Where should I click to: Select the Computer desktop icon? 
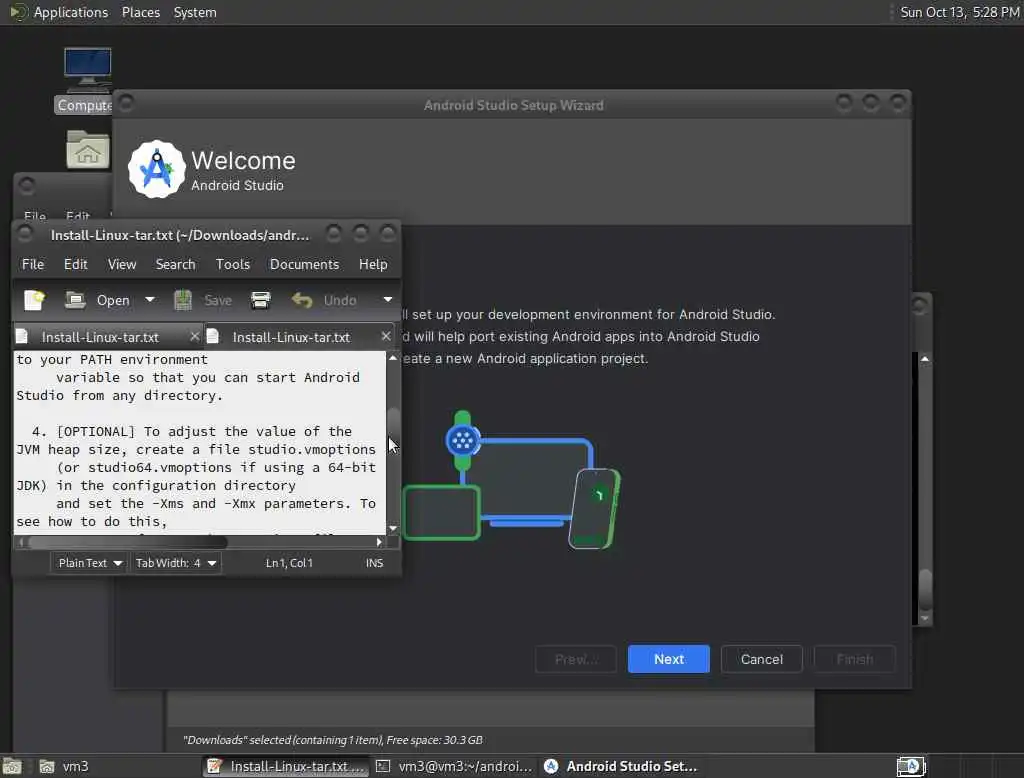(x=88, y=80)
